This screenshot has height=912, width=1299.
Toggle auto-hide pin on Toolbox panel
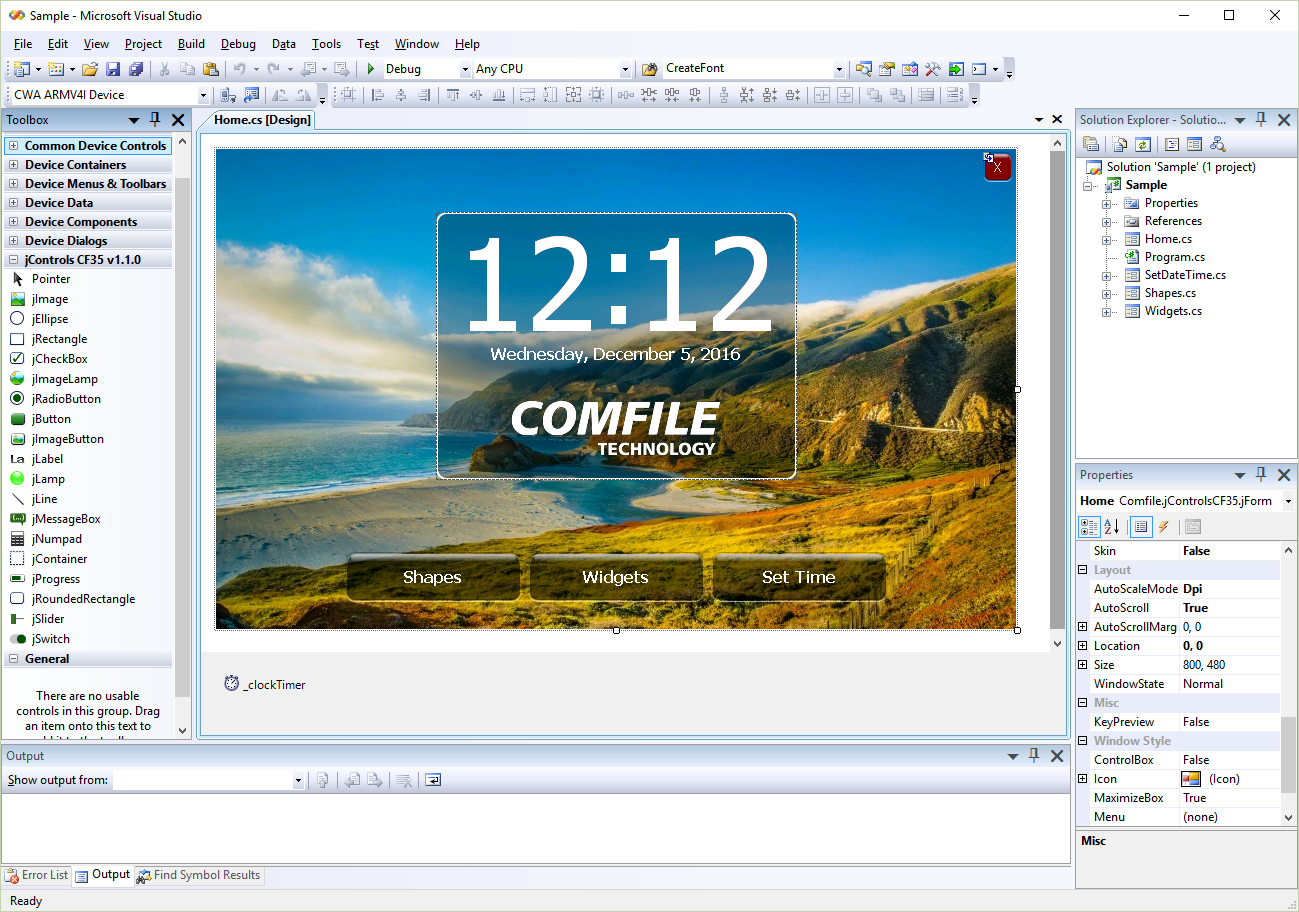tap(155, 120)
